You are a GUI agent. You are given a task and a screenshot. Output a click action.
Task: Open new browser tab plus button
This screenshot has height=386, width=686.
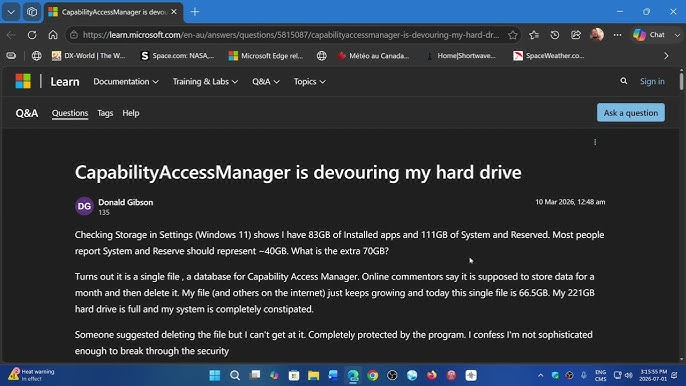(x=195, y=12)
